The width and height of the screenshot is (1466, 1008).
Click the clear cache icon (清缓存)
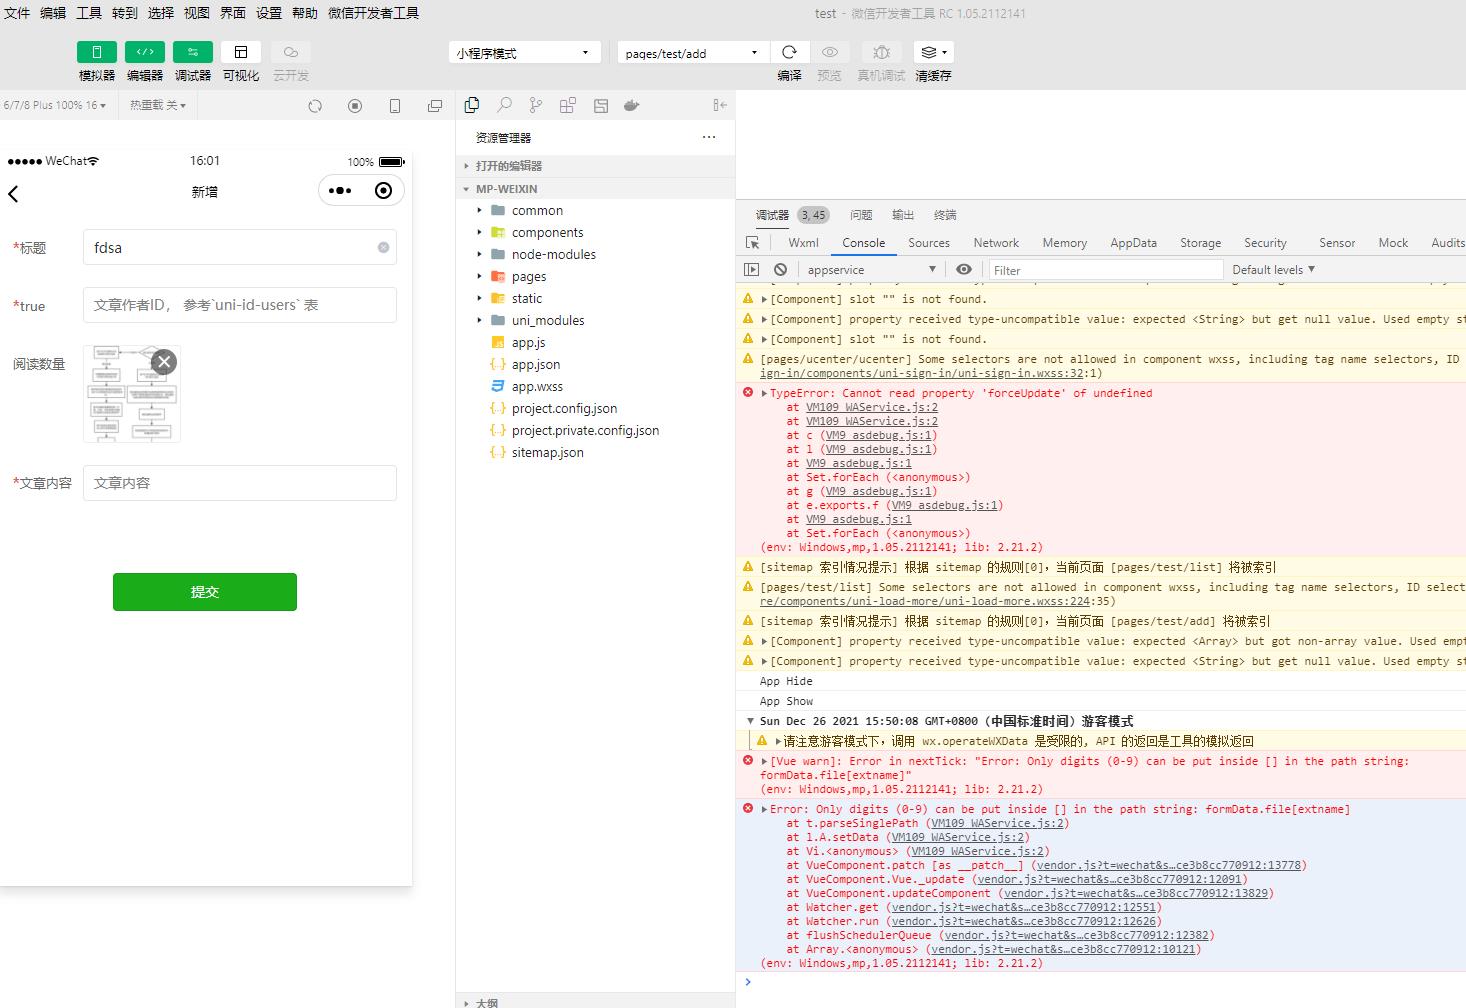coord(932,52)
